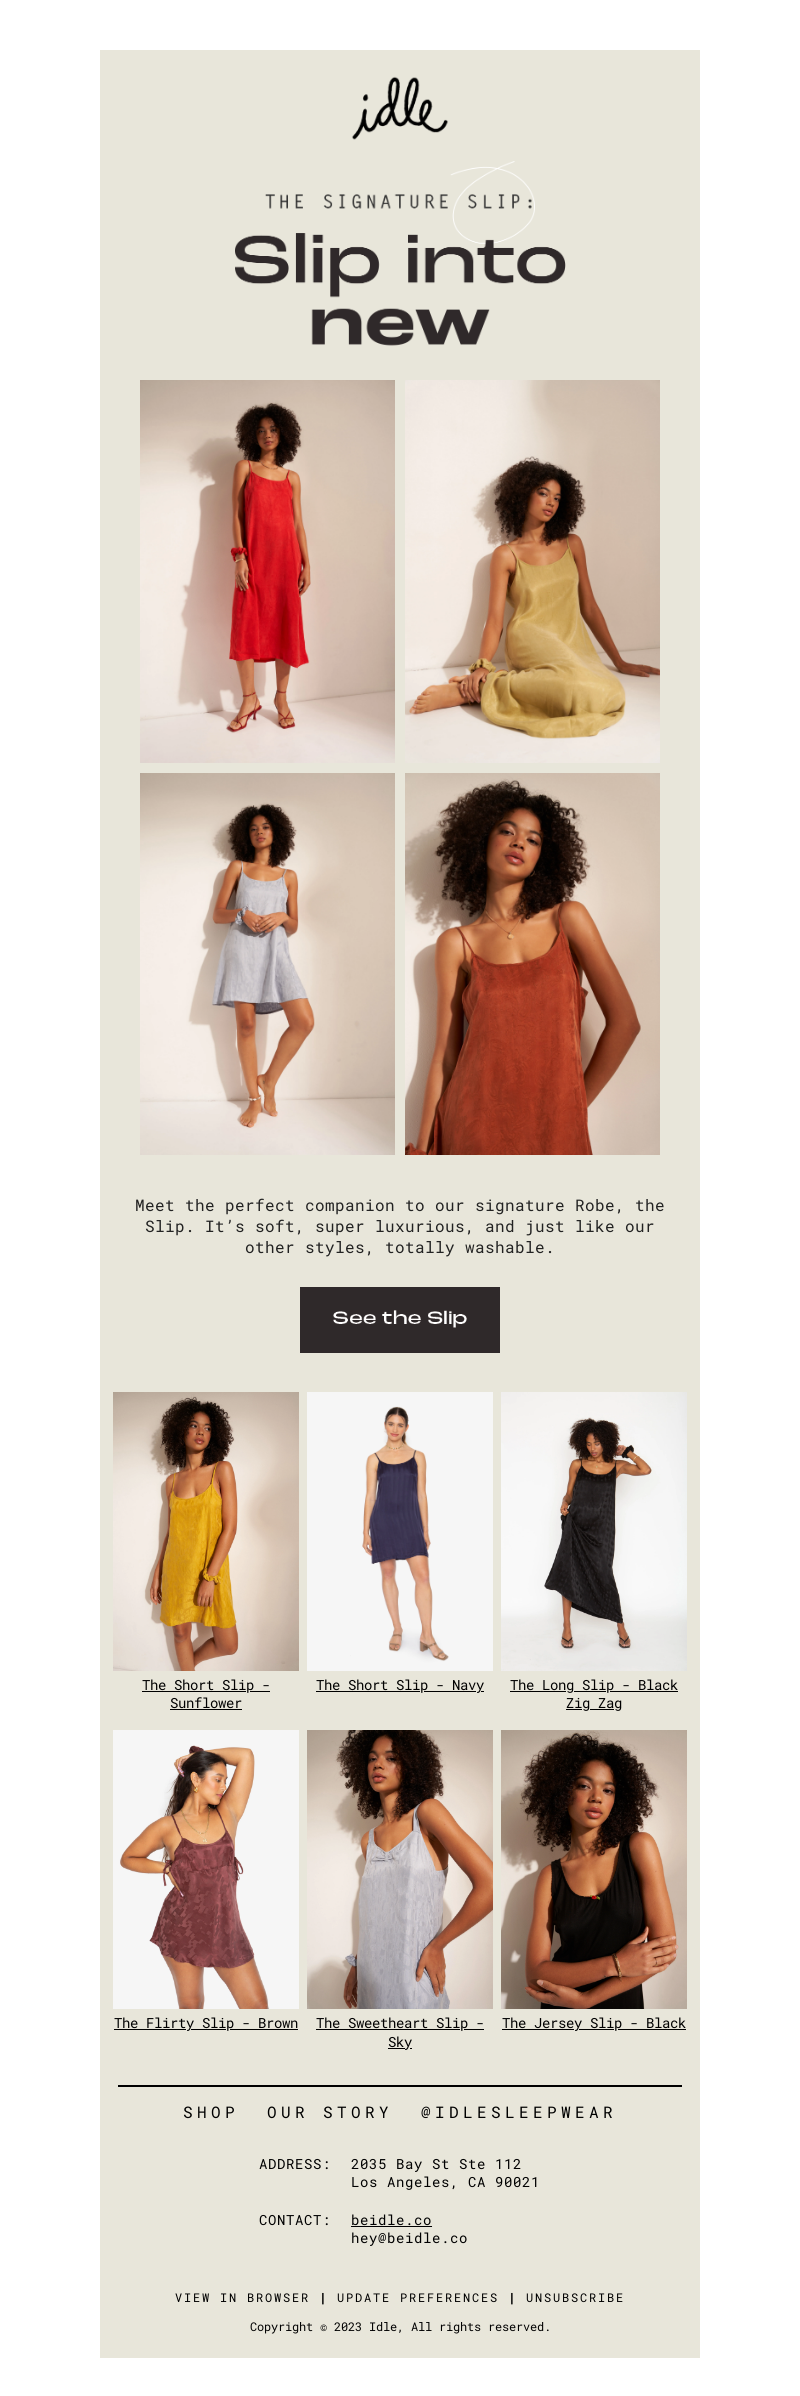Click The Long Slip – Black Zig Zag link

594,1694
